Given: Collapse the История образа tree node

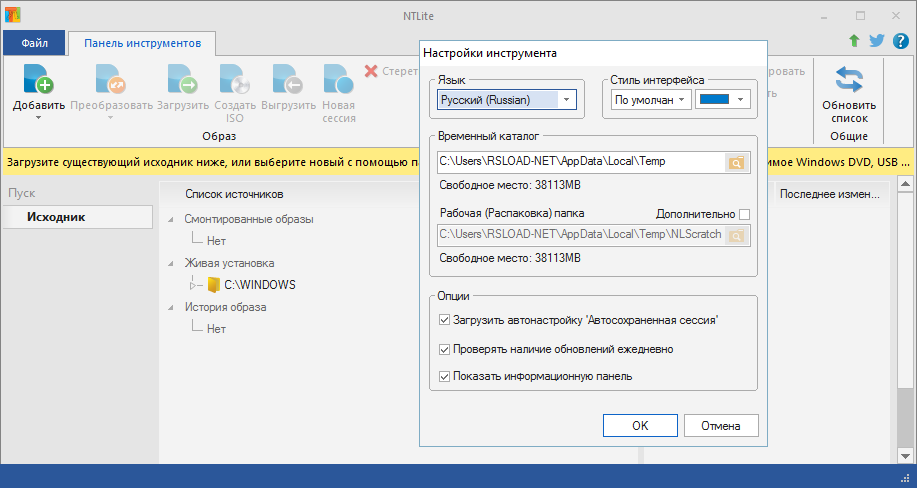Looking at the screenshot, I should 171,307.
